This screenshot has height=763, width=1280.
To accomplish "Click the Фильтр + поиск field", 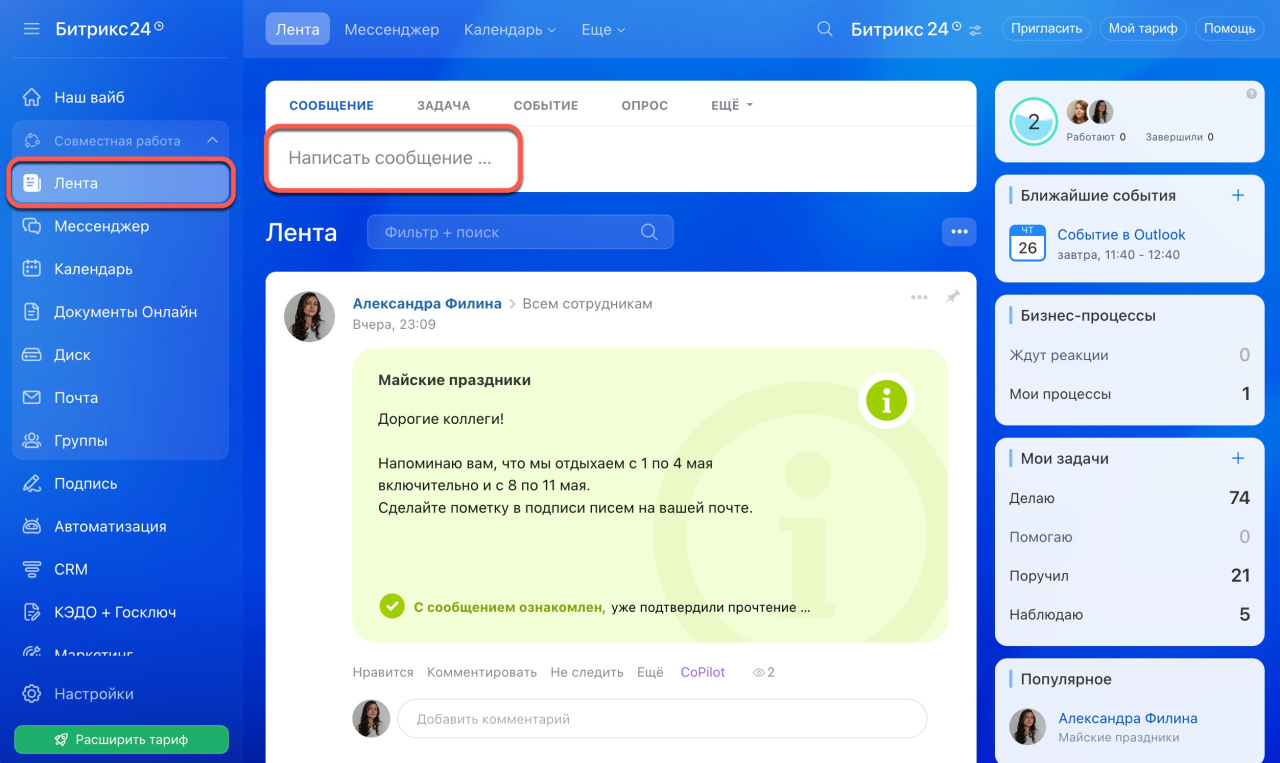I will pyautogui.click(x=520, y=232).
